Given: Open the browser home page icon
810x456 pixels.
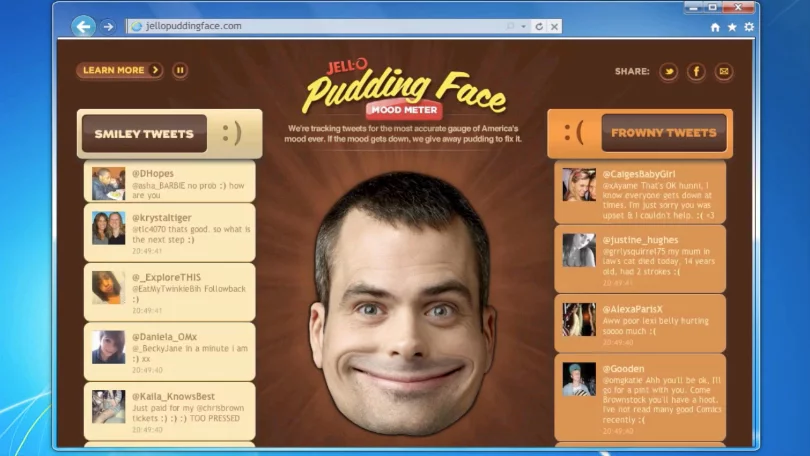Looking at the screenshot, I should coord(715,27).
